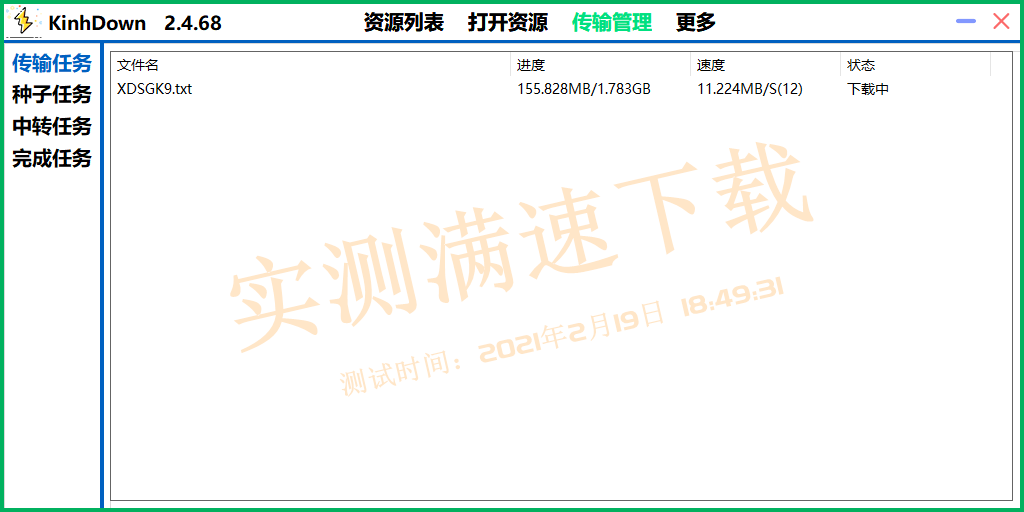Click the KinhDown lightning logo icon

pos(23,21)
